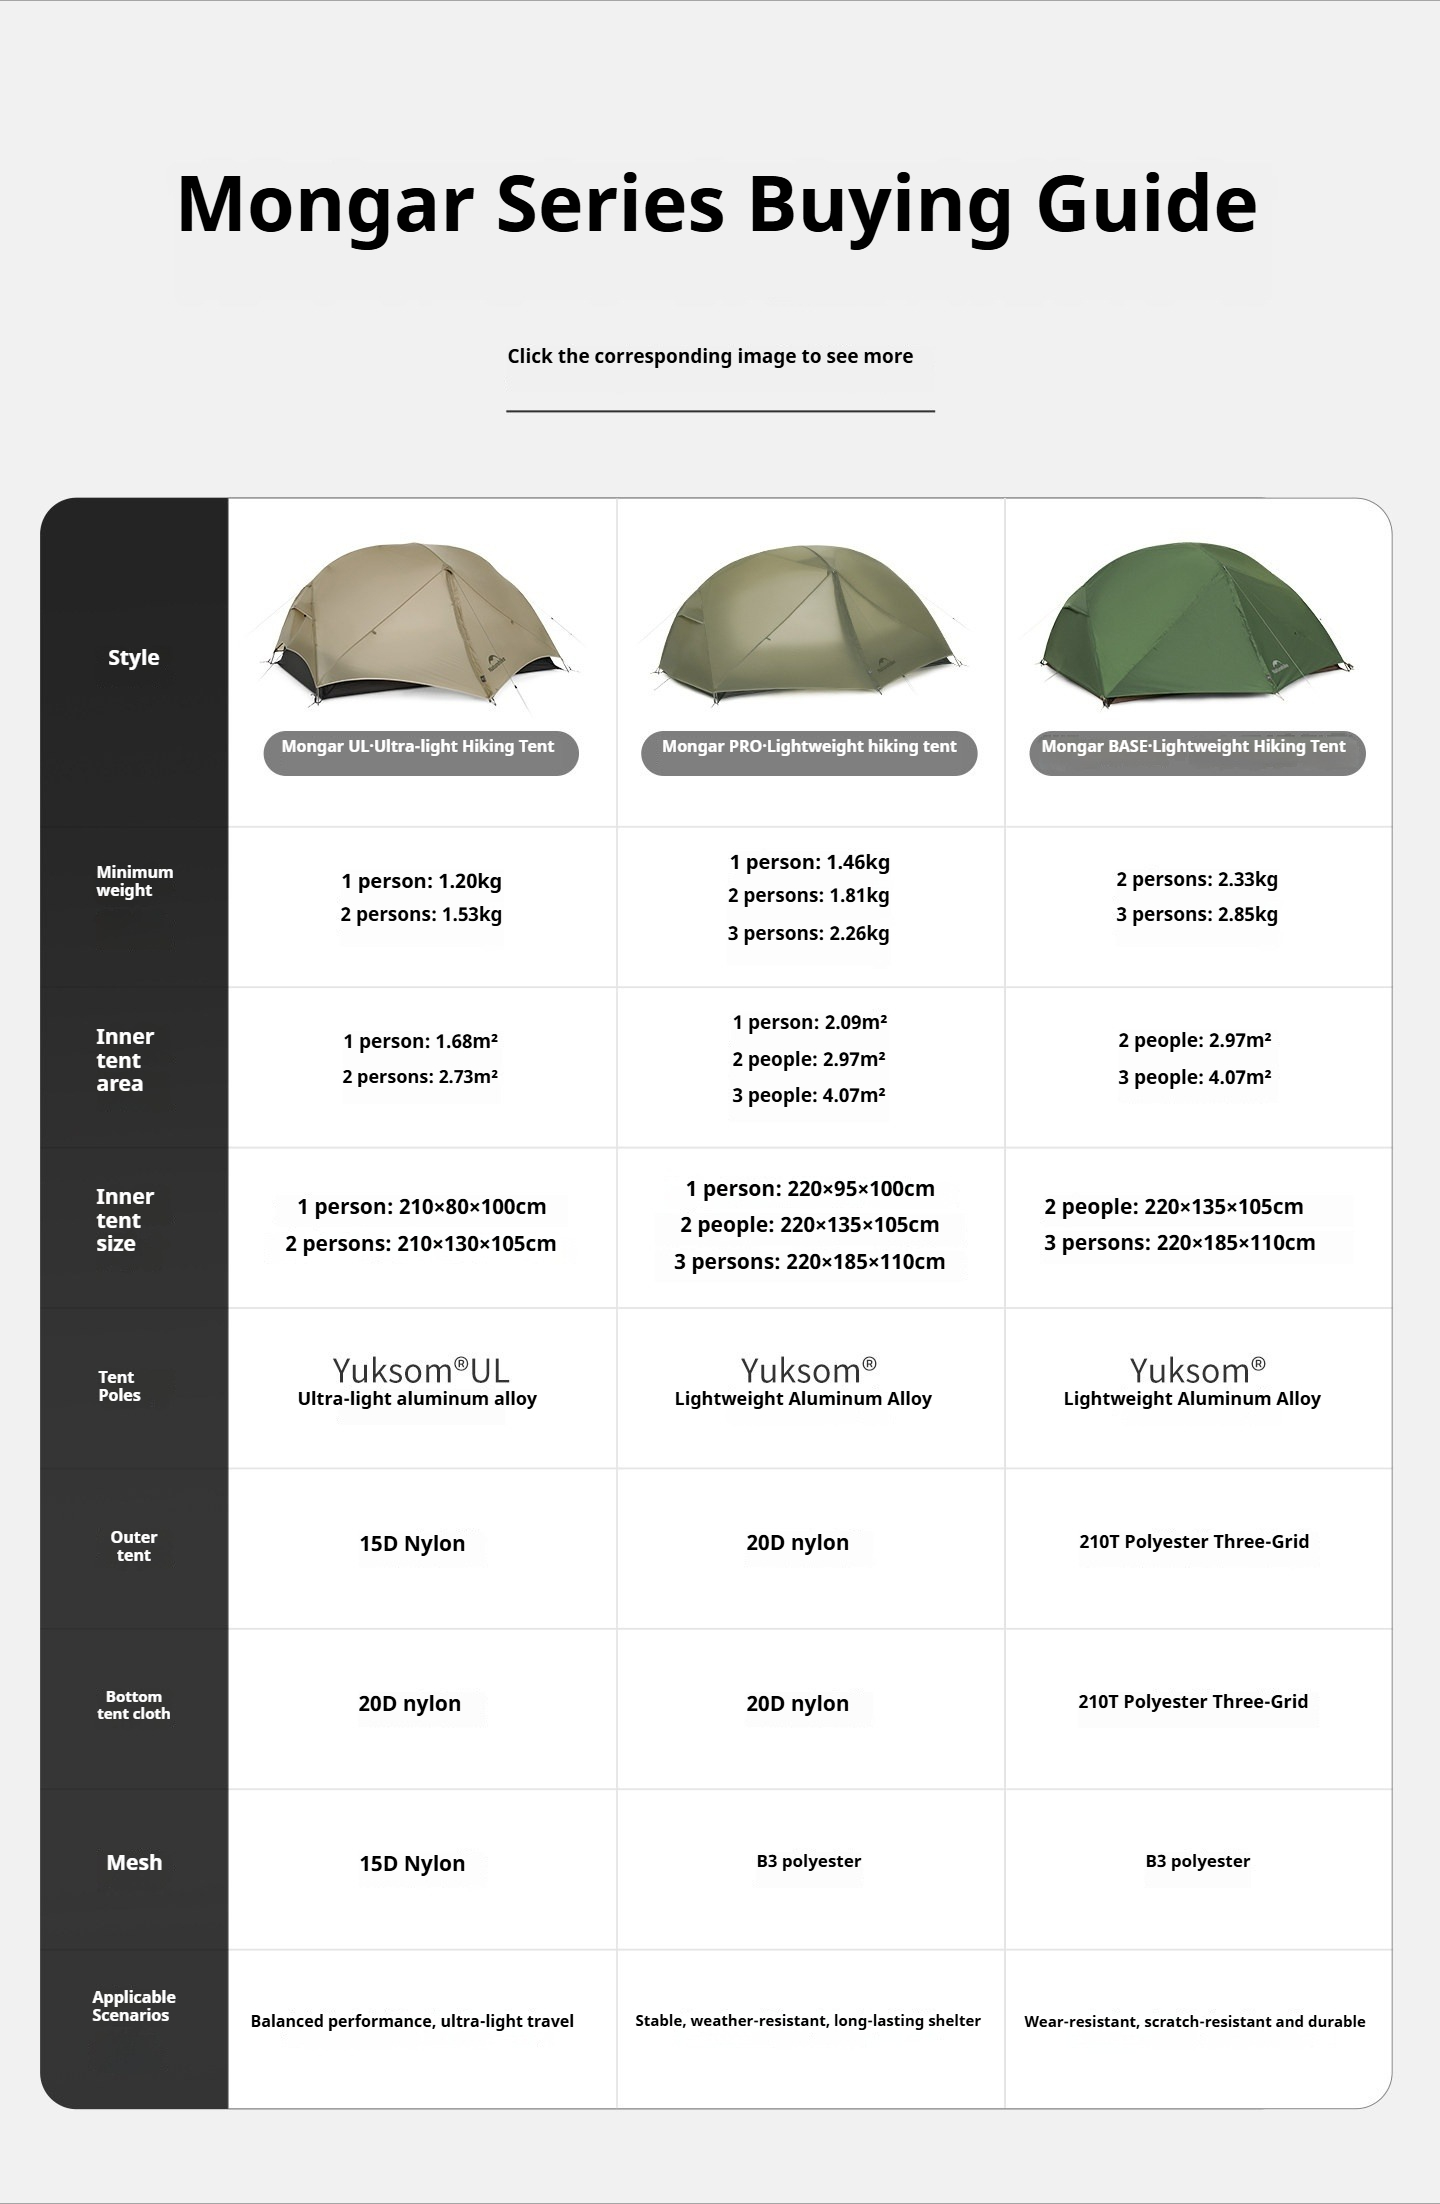Screen dimensions: 1440x2204
Task: Select the Style row header
Action: 134,657
